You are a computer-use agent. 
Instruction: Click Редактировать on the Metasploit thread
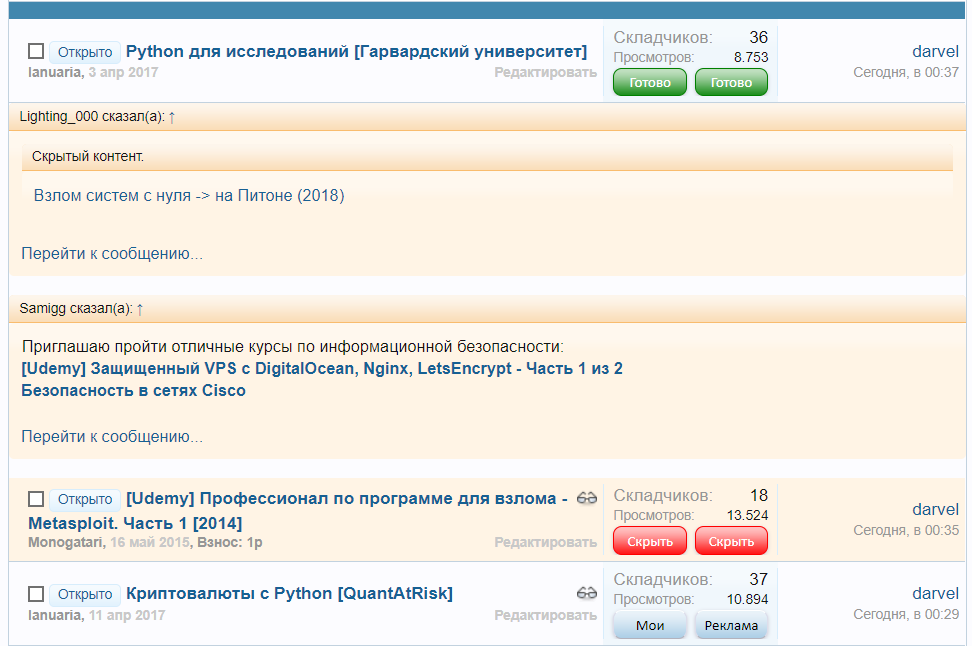pos(546,542)
